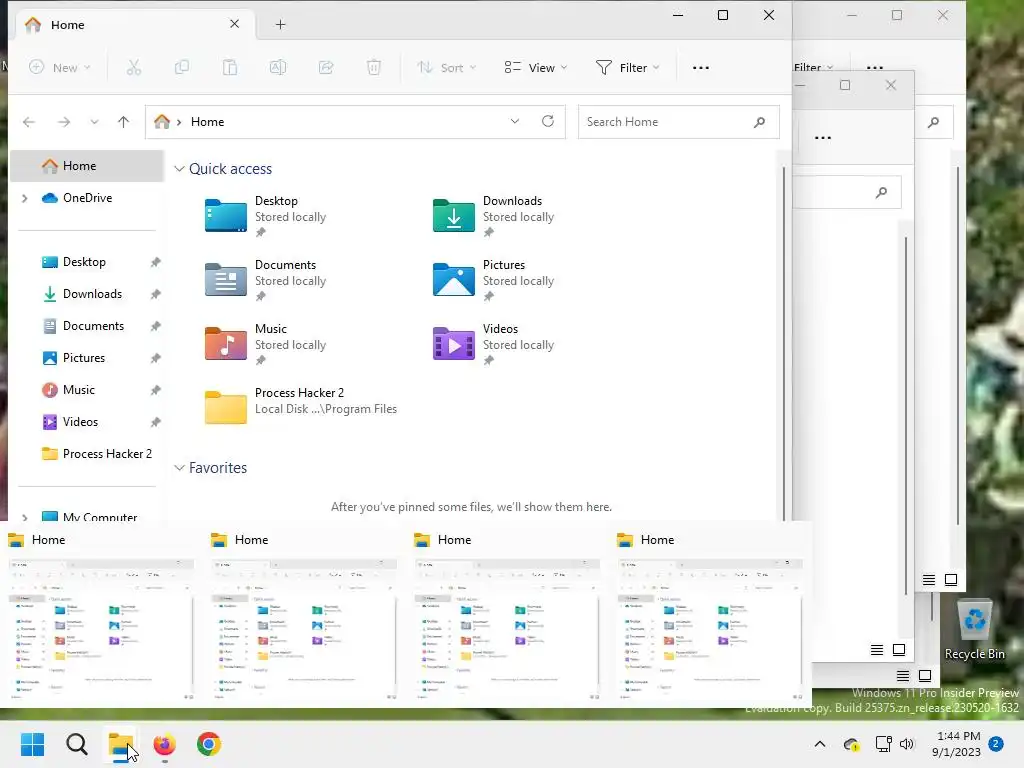This screenshot has height=768, width=1024.
Task: Select the Desktop folder in Quick access
Action: pos(266,216)
